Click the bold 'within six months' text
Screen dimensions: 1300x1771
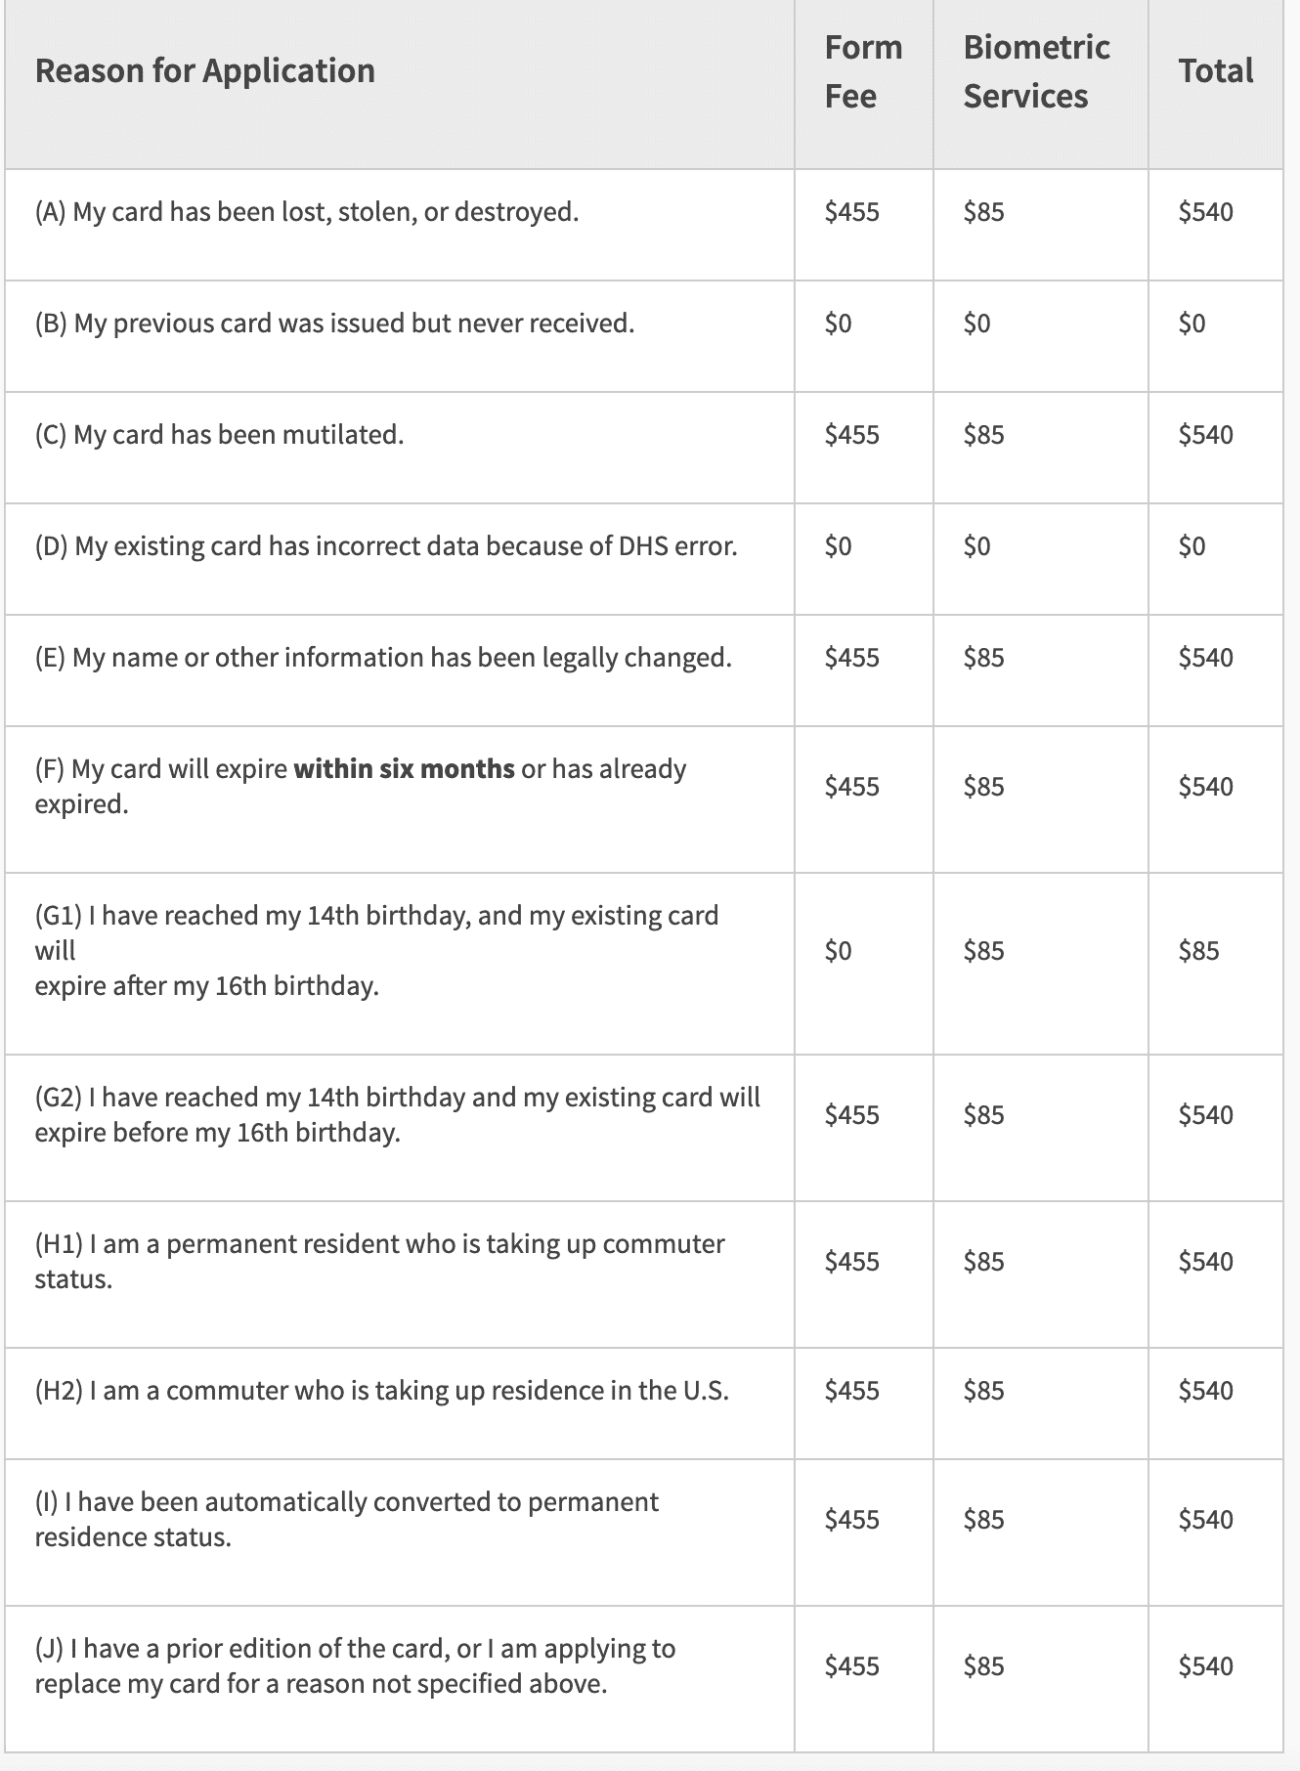click(x=404, y=769)
